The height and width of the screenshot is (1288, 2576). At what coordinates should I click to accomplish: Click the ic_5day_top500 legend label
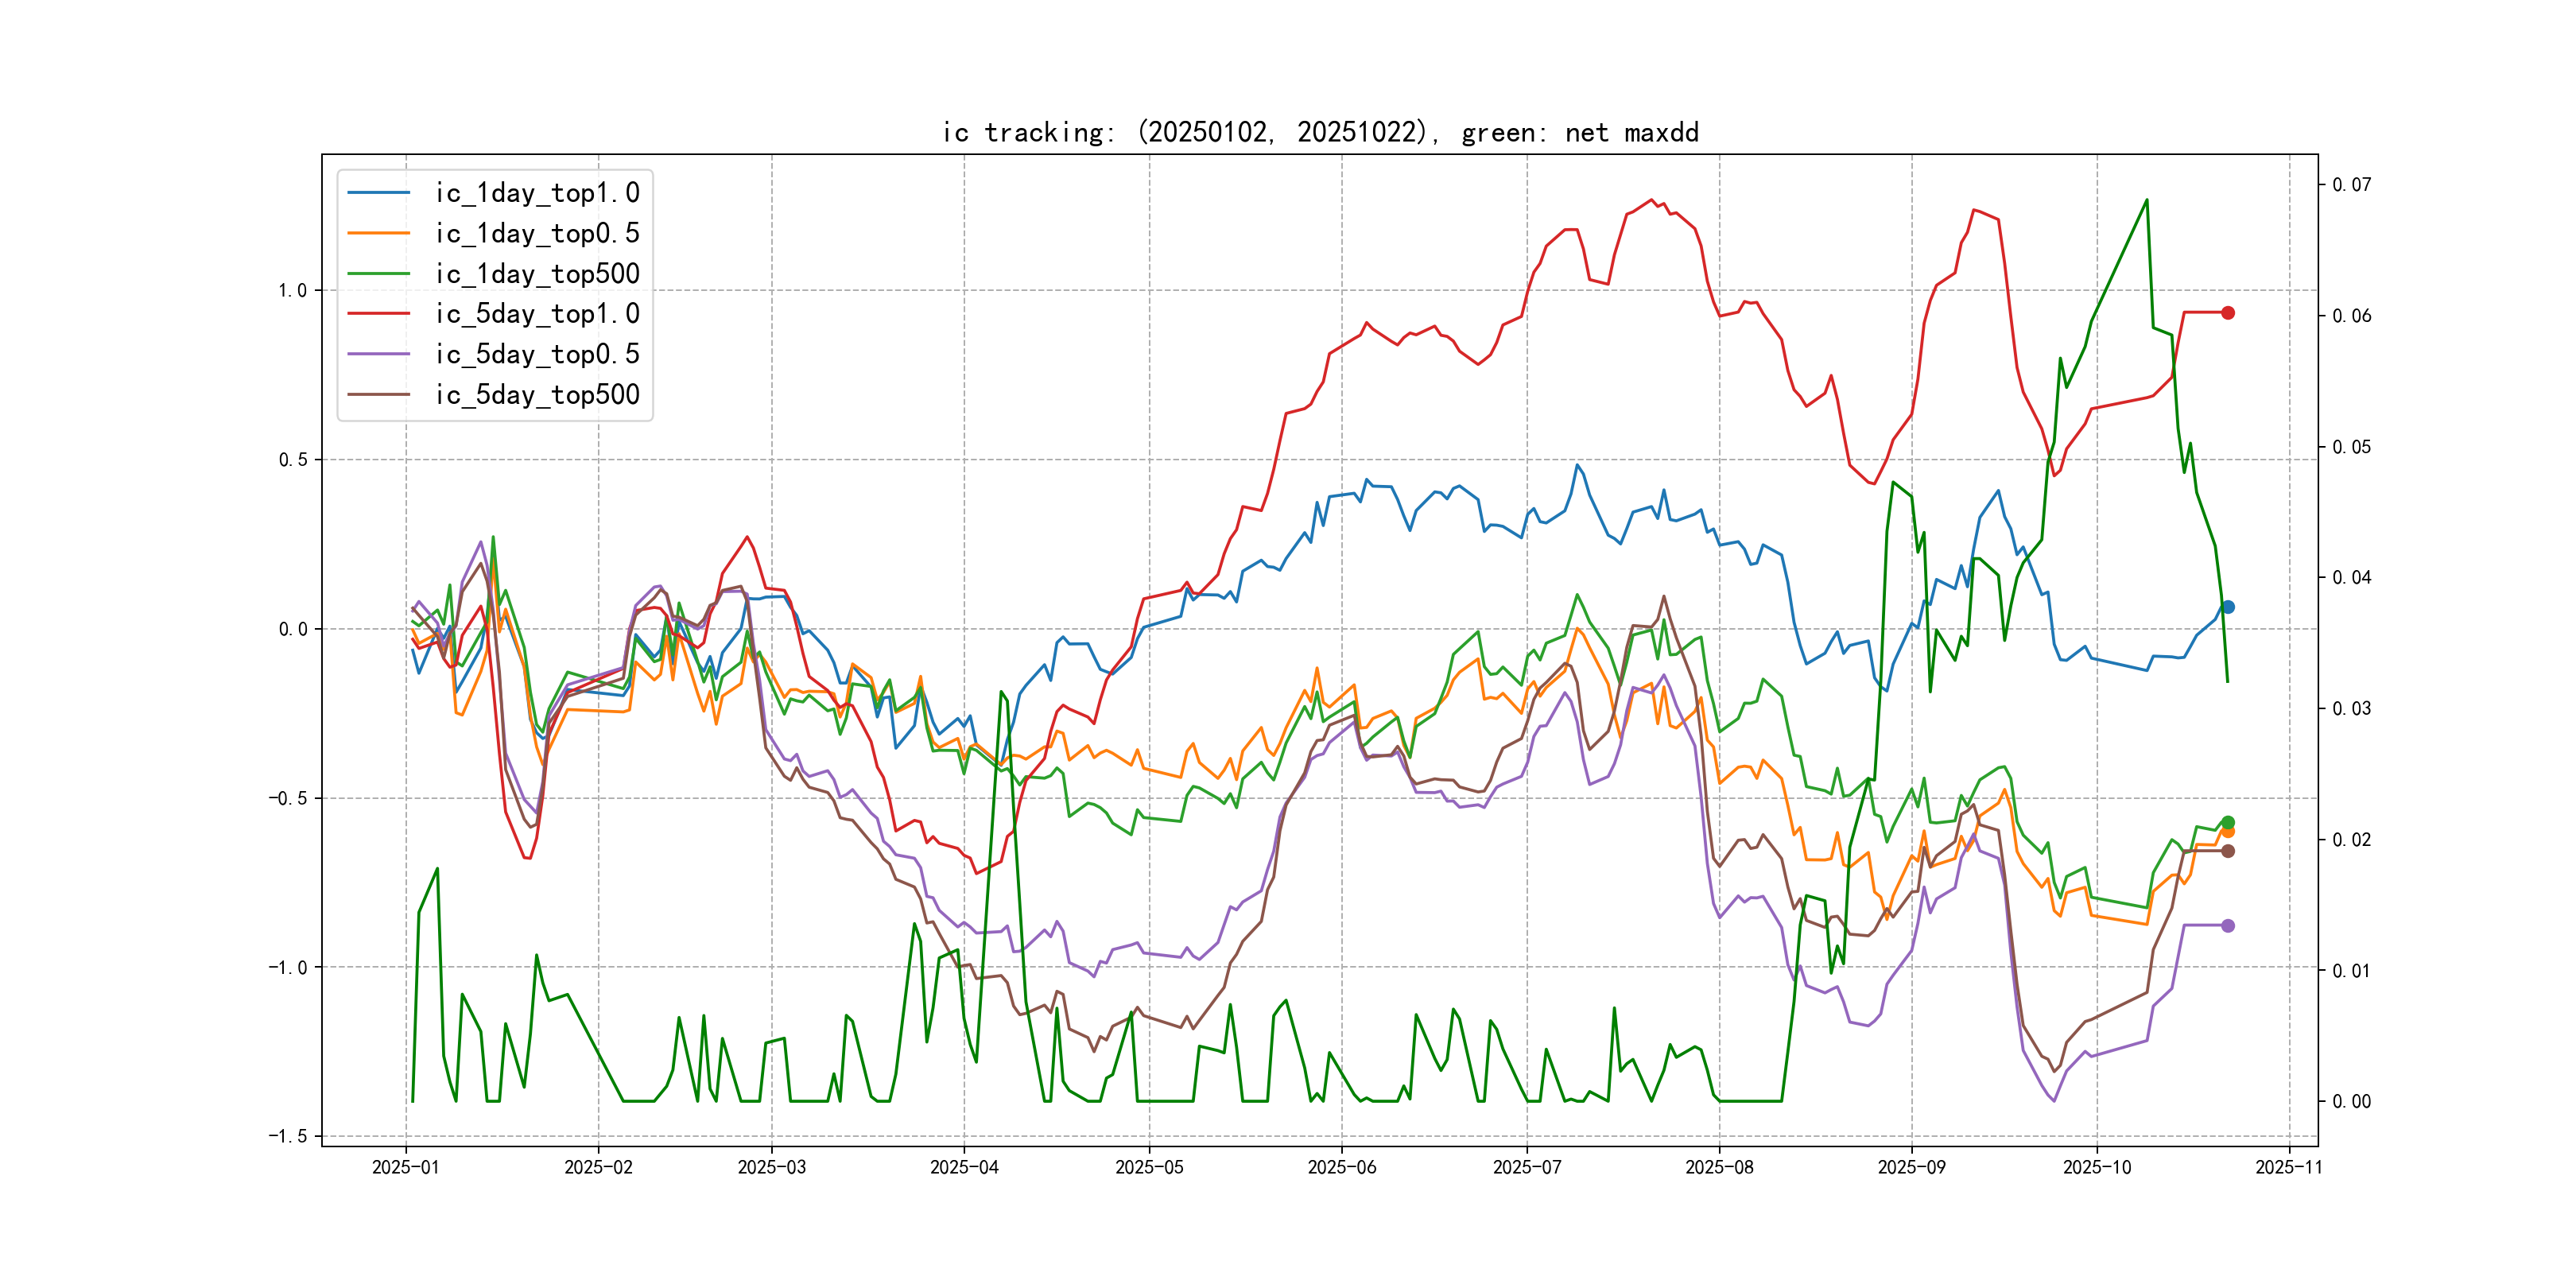coord(537,395)
